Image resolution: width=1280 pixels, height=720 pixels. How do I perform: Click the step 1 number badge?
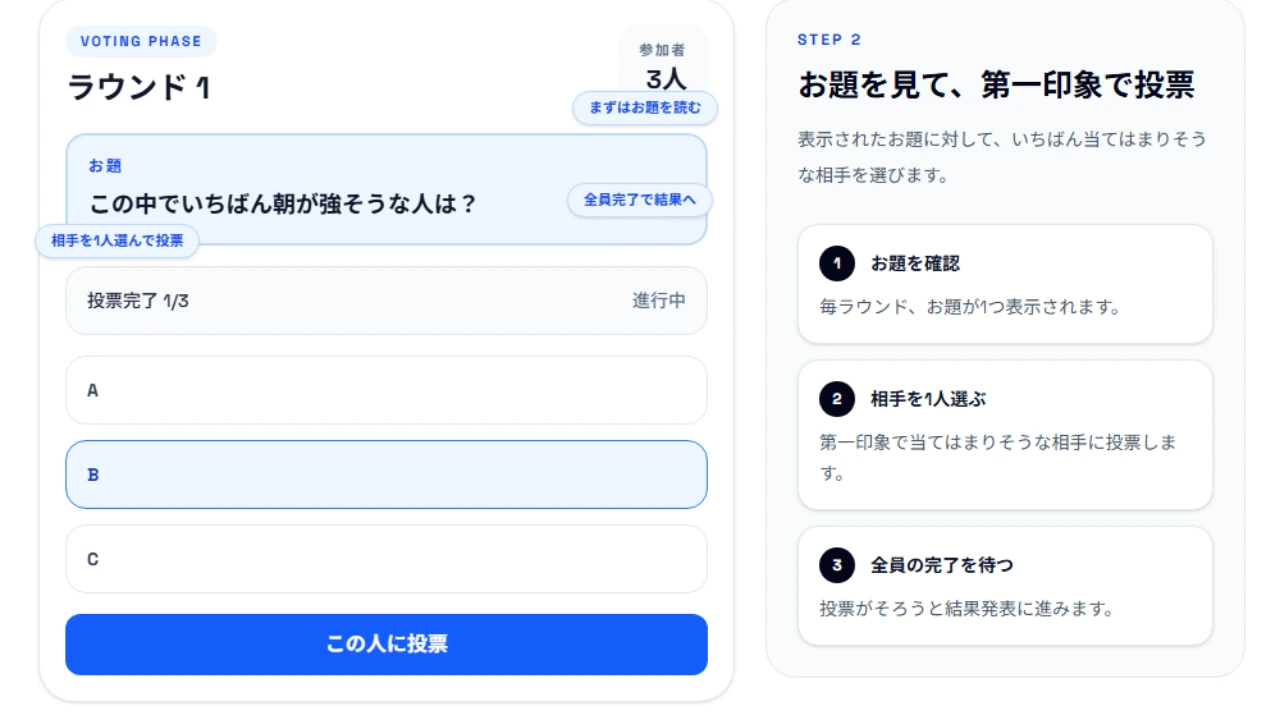pyautogui.click(x=837, y=264)
